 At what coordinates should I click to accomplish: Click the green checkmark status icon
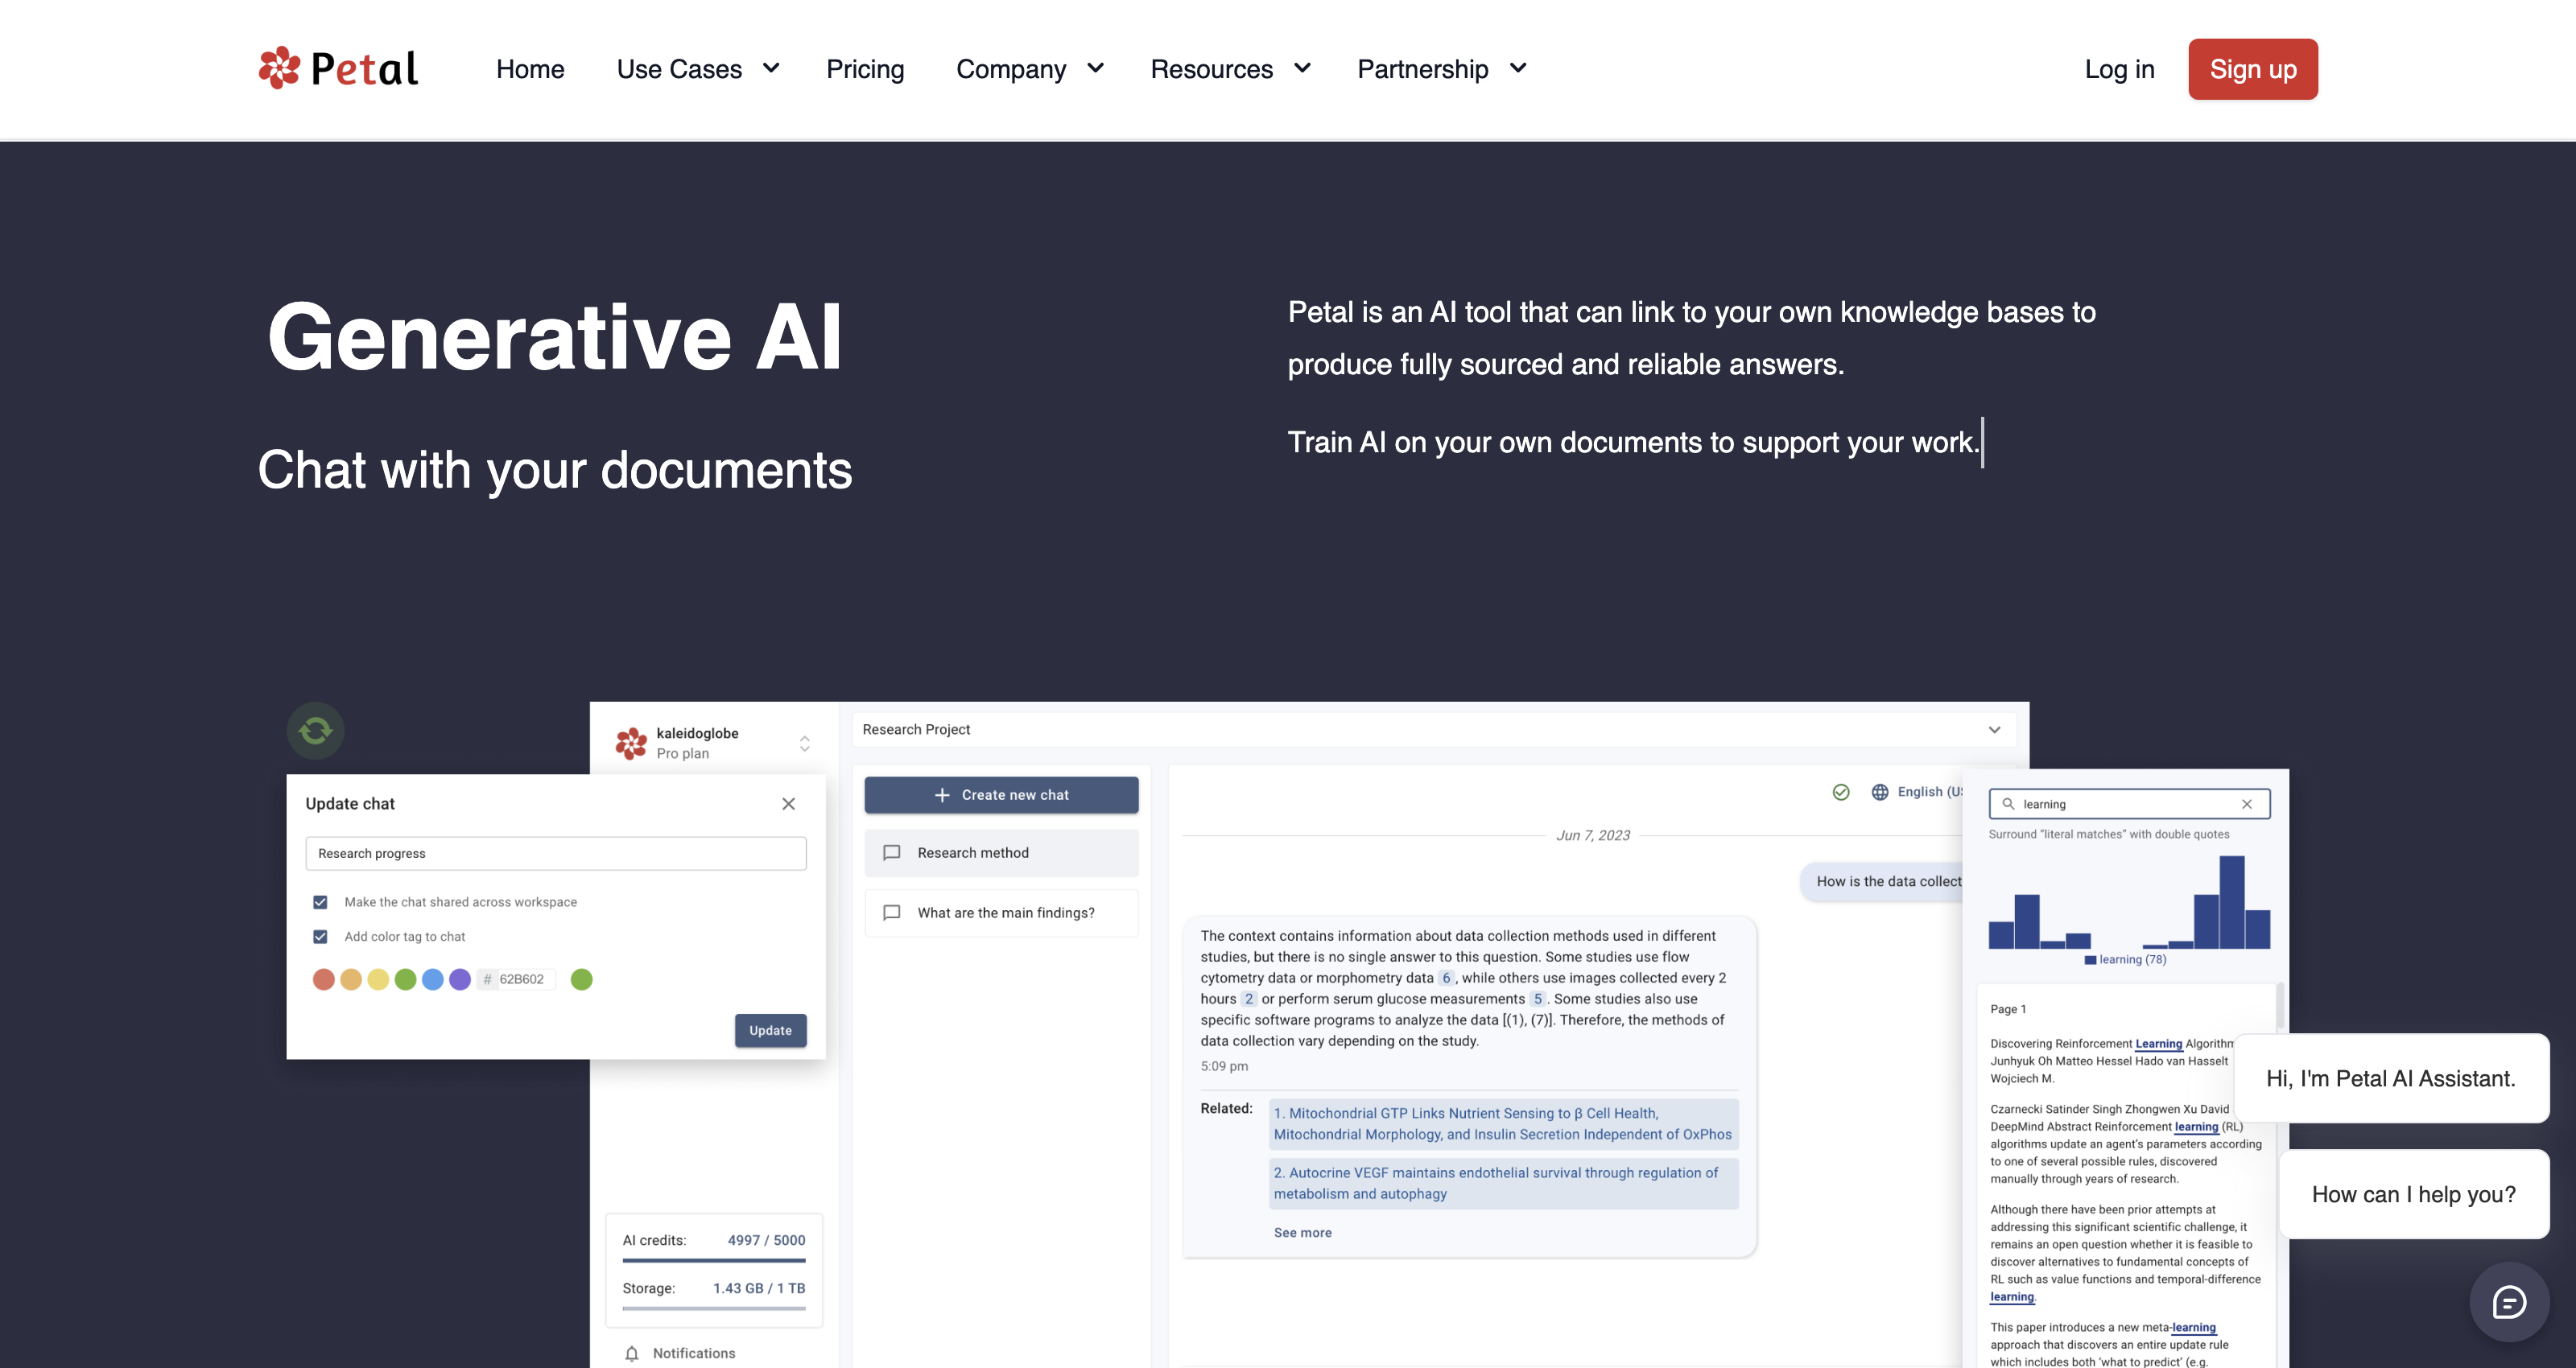(x=1841, y=792)
